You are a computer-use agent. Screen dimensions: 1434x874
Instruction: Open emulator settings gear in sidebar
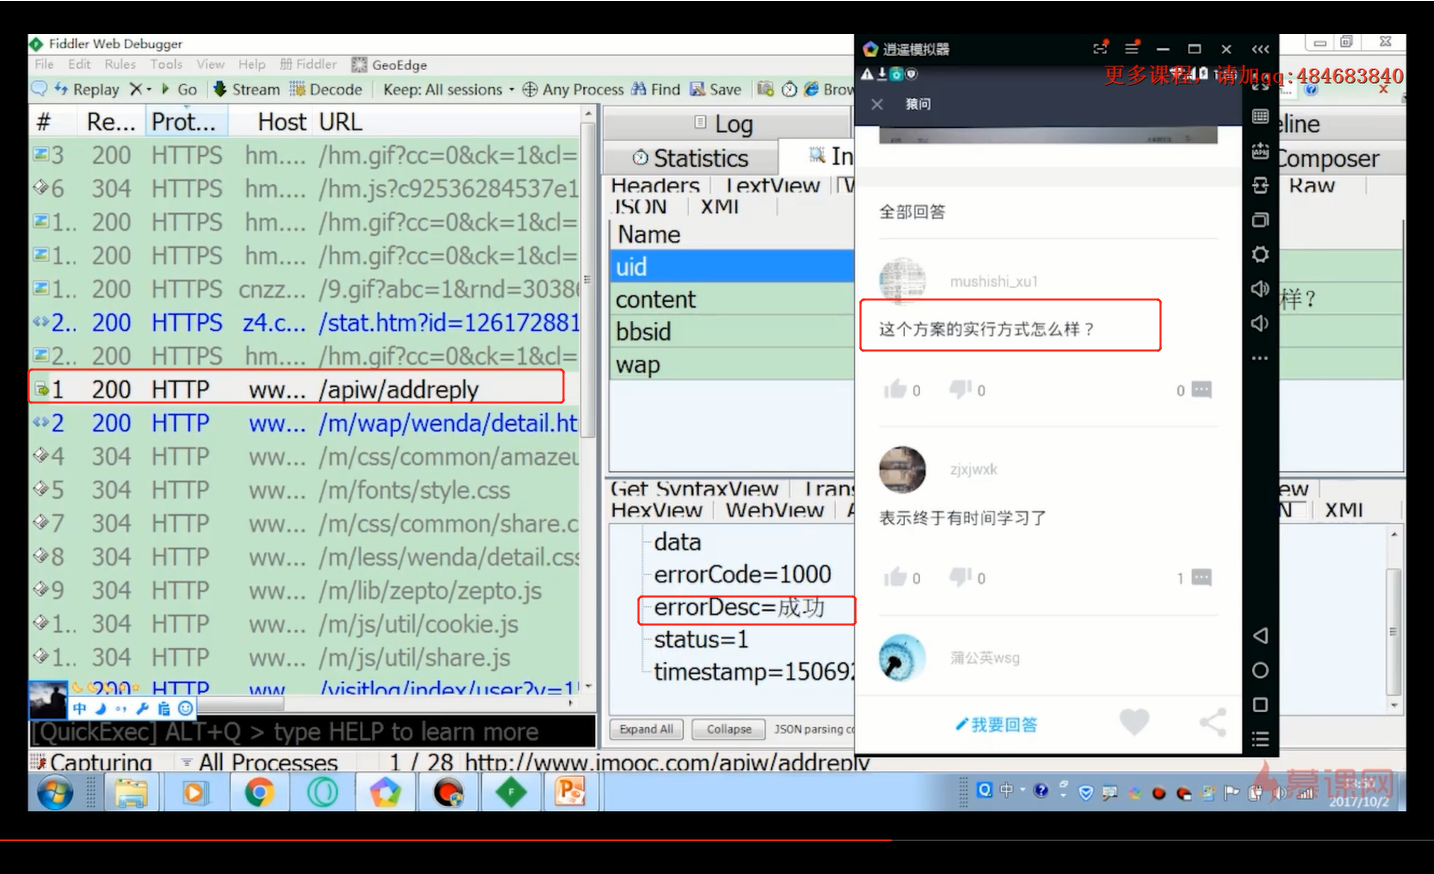point(1260,254)
